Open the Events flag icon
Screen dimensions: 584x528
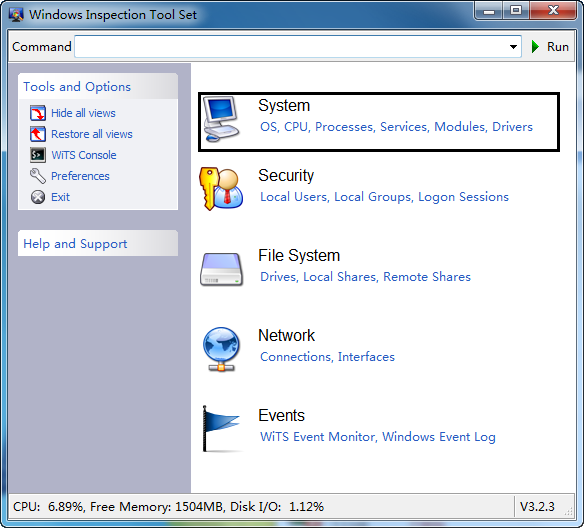click(221, 429)
